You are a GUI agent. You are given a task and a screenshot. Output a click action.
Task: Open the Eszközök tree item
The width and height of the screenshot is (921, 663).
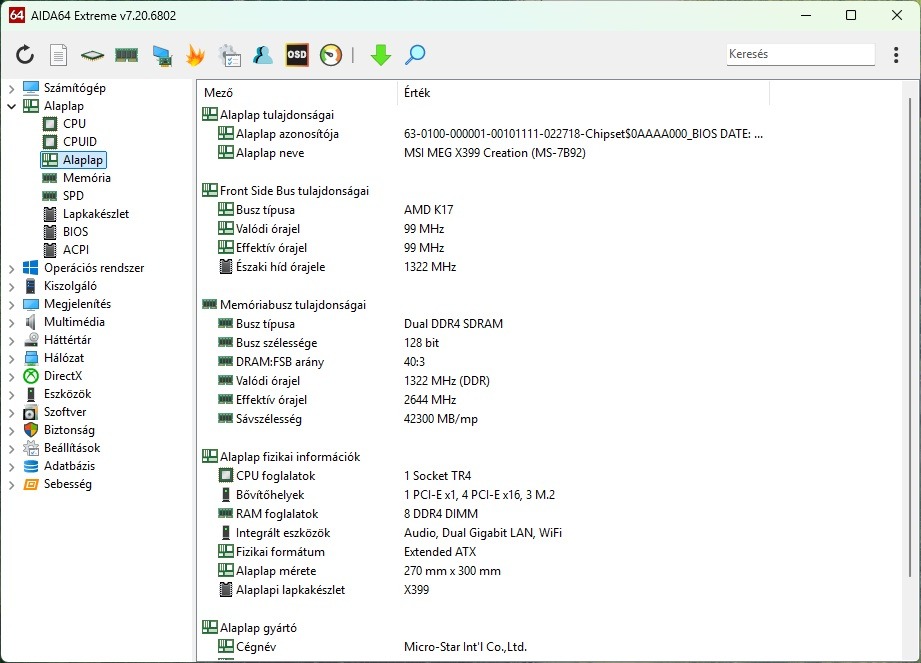(x=68, y=394)
